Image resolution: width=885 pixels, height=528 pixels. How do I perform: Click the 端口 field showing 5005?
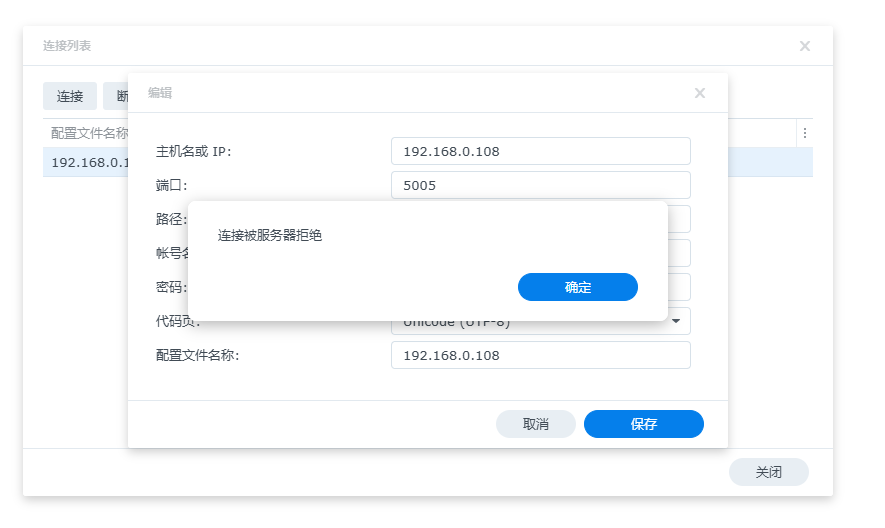pyautogui.click(x=540, y=185)
